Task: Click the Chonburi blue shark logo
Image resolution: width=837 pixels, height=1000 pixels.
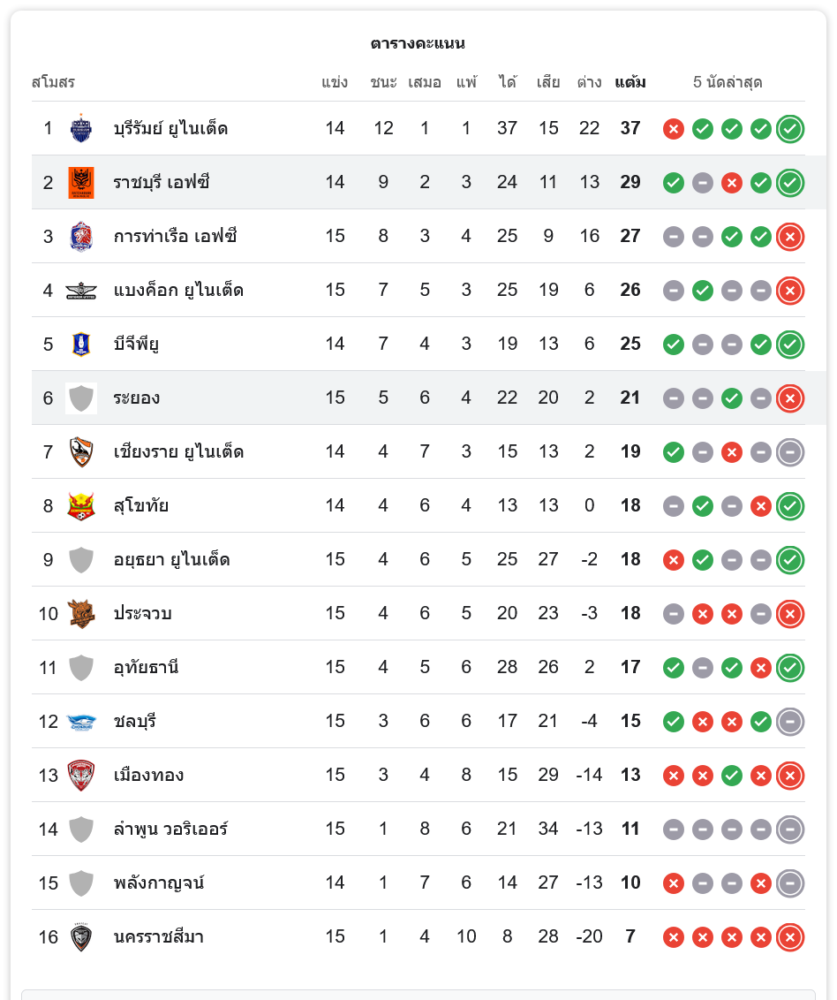Action: pyautogui.click(x=81, y=721)
